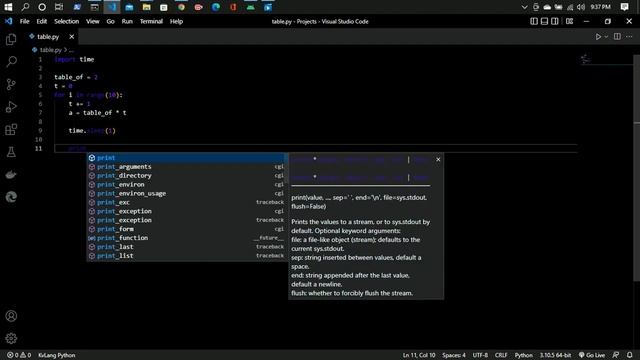Open the Search view in activity bar

[11, 62]
